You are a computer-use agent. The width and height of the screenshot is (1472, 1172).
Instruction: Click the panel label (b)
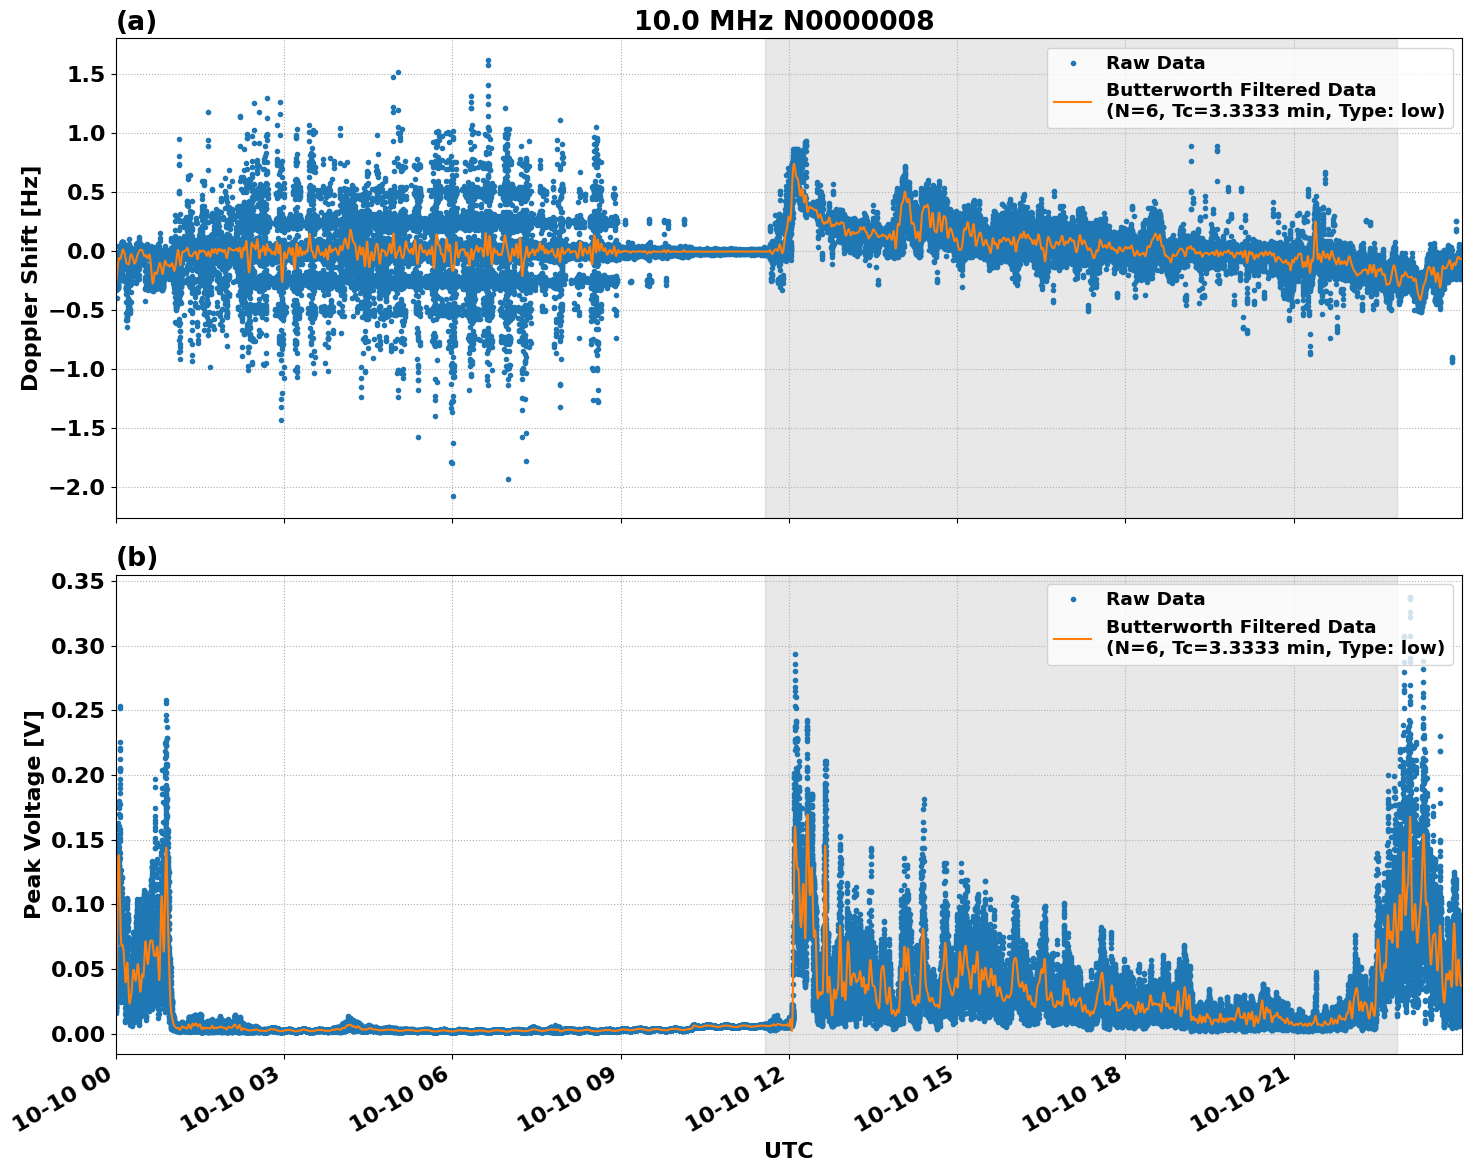[138, 558]
